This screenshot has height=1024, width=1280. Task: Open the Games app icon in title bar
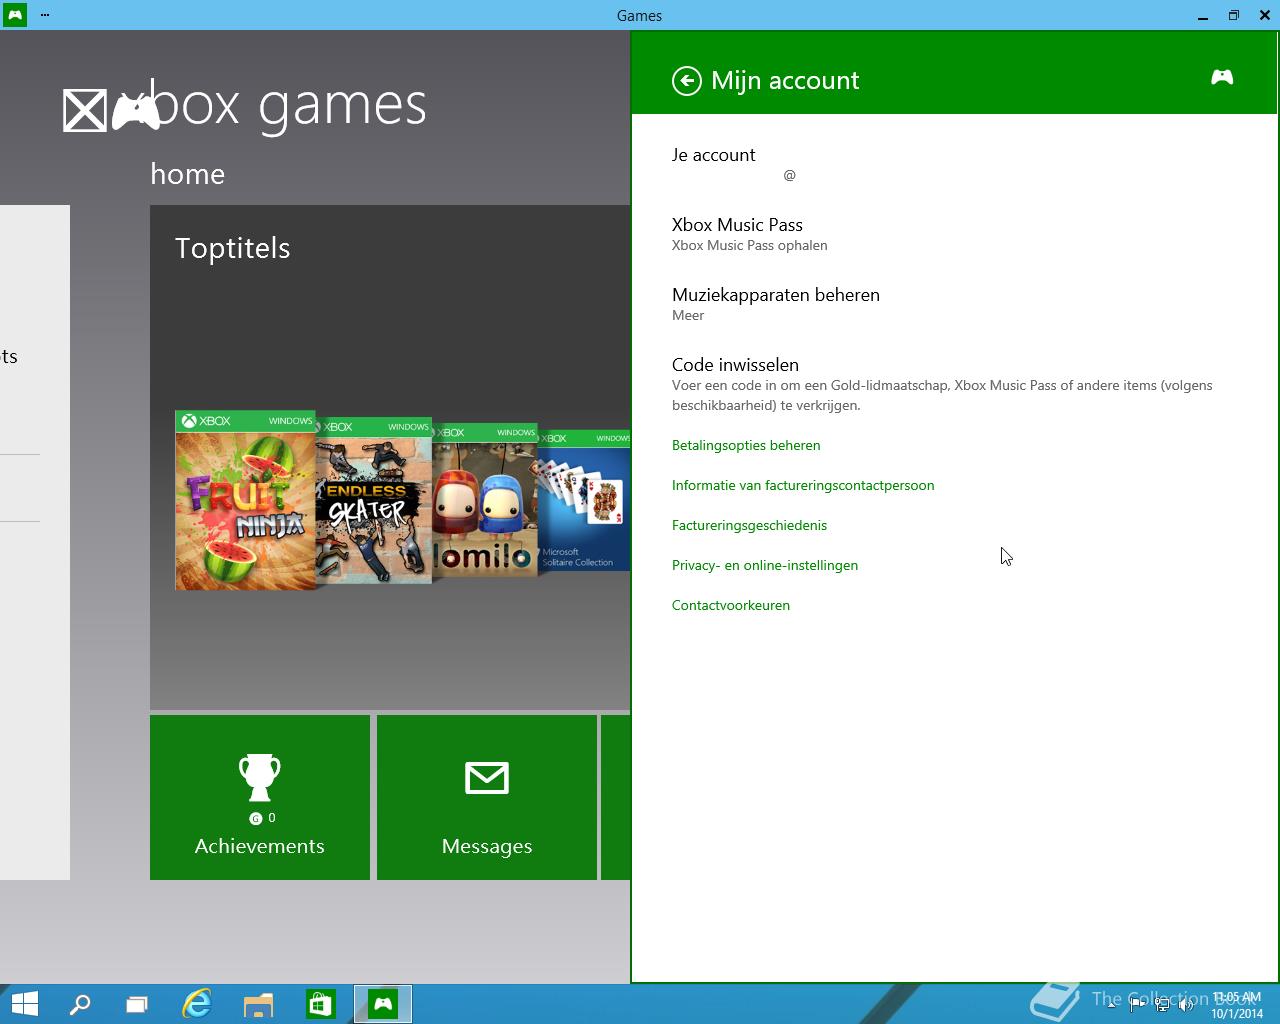pyautogui.click(x=15, y=15)
